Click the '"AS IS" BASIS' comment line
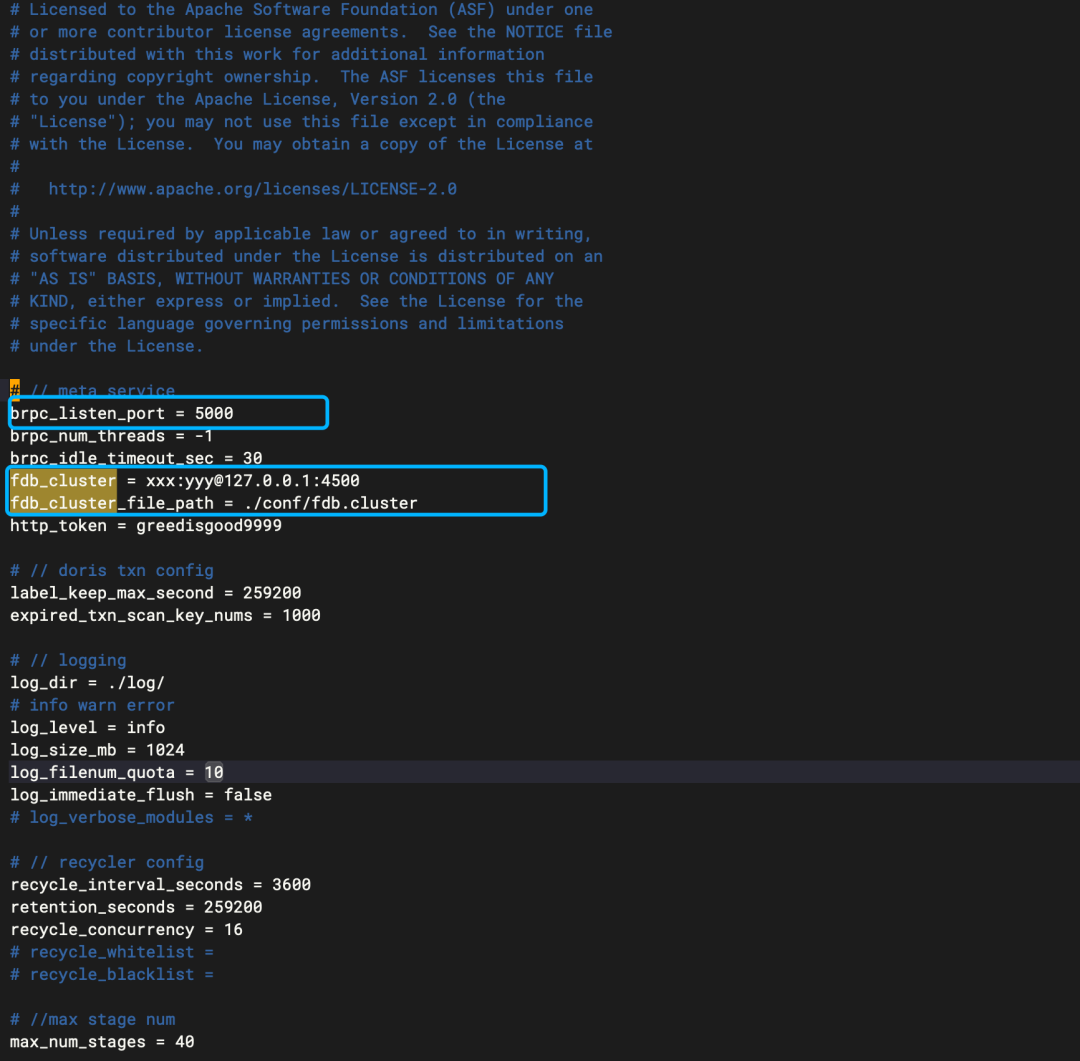This screenshot has width=1080, height=1061. pyautogui.click(x=282, y=278)
